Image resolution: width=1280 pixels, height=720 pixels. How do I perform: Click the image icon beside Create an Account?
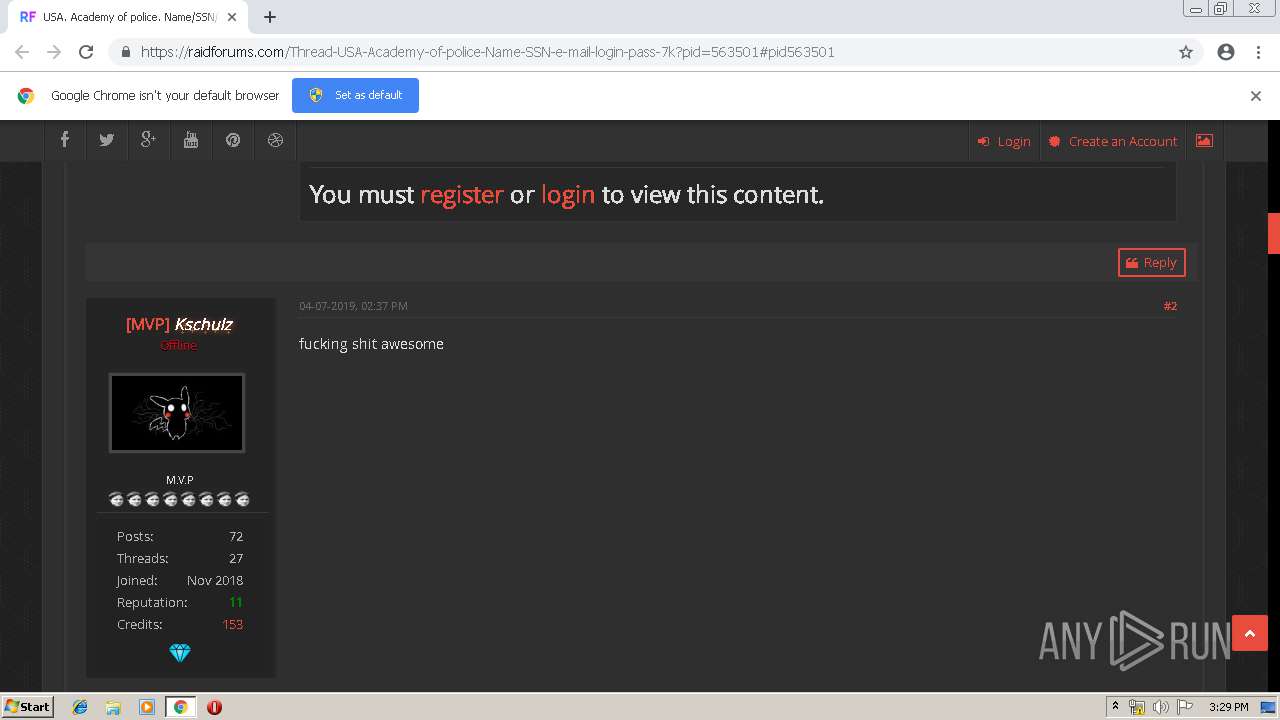click(1204, 141)
